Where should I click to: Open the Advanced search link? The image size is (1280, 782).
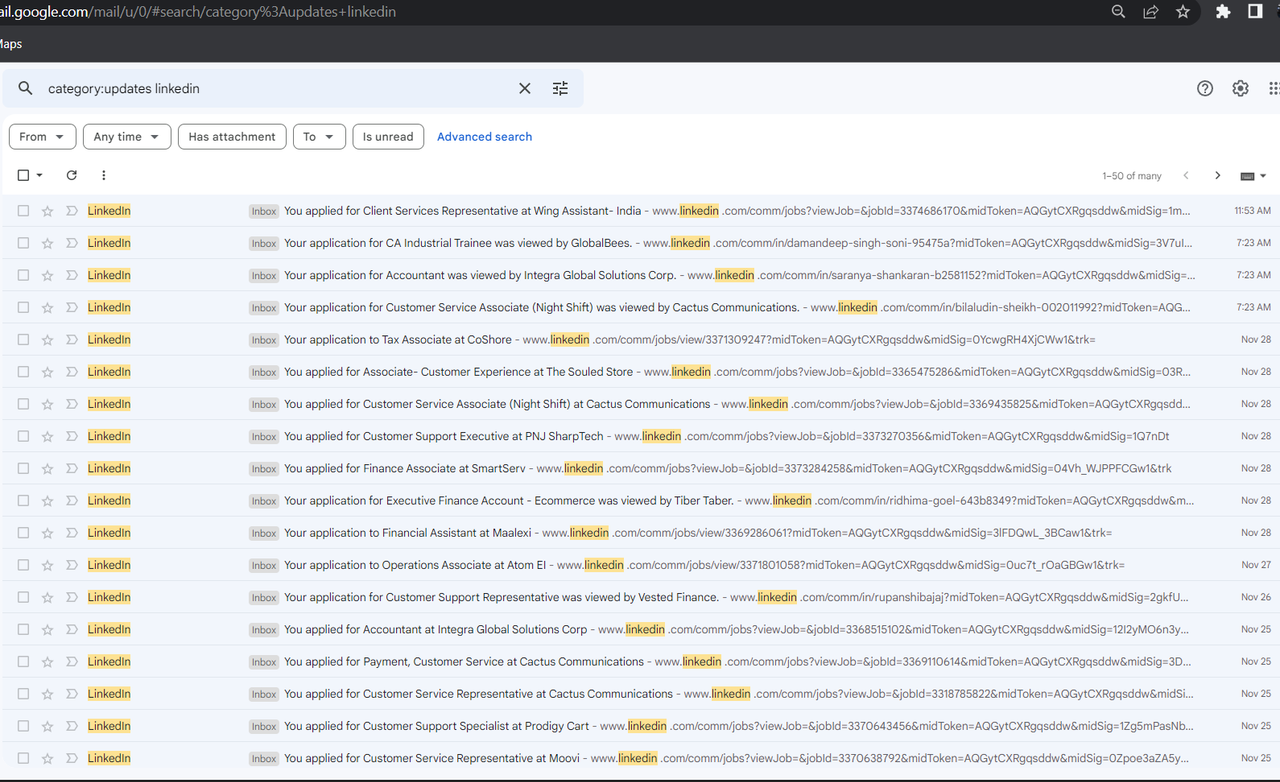click(x=484, y=137)
